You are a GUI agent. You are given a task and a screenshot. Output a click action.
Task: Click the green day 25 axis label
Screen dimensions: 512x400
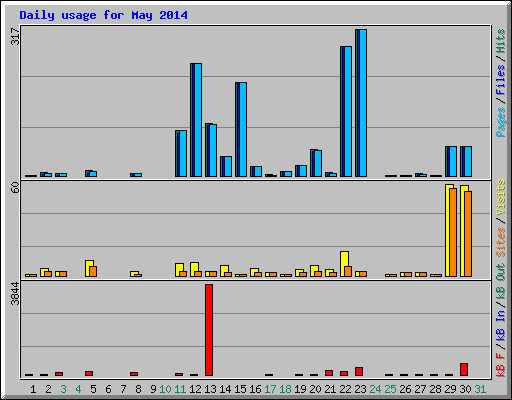point(390,389)
